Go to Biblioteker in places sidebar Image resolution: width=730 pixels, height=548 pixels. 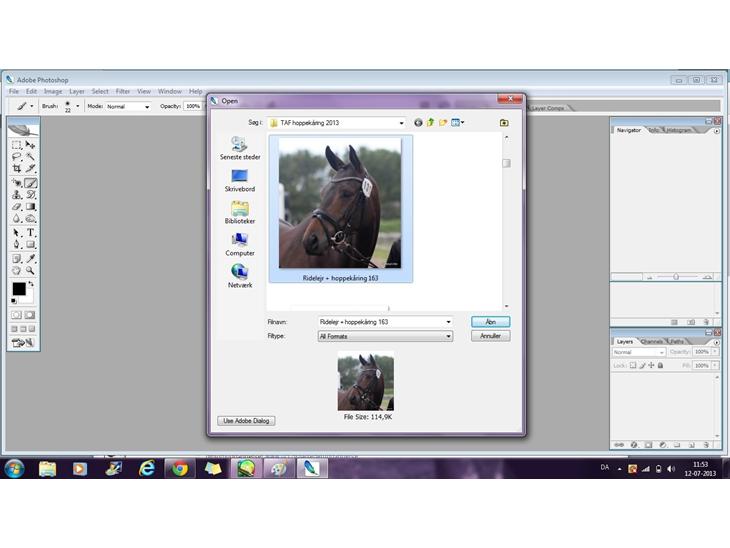[240, 212]
